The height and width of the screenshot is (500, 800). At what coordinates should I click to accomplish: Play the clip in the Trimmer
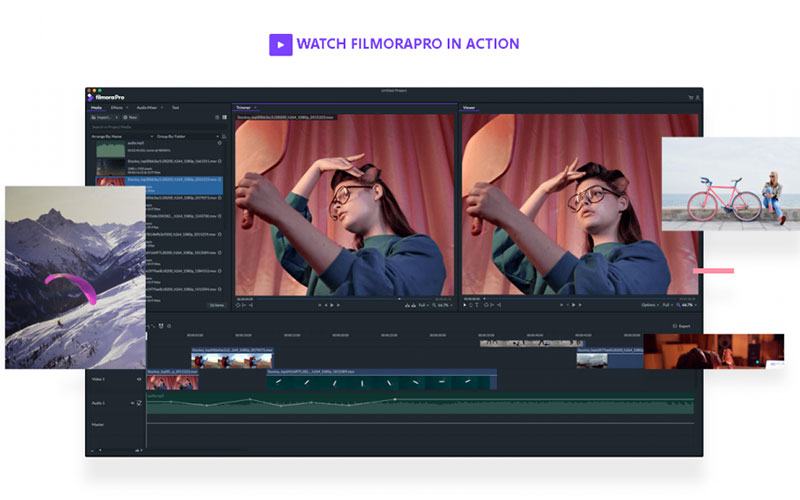click(x=332, y=305)
